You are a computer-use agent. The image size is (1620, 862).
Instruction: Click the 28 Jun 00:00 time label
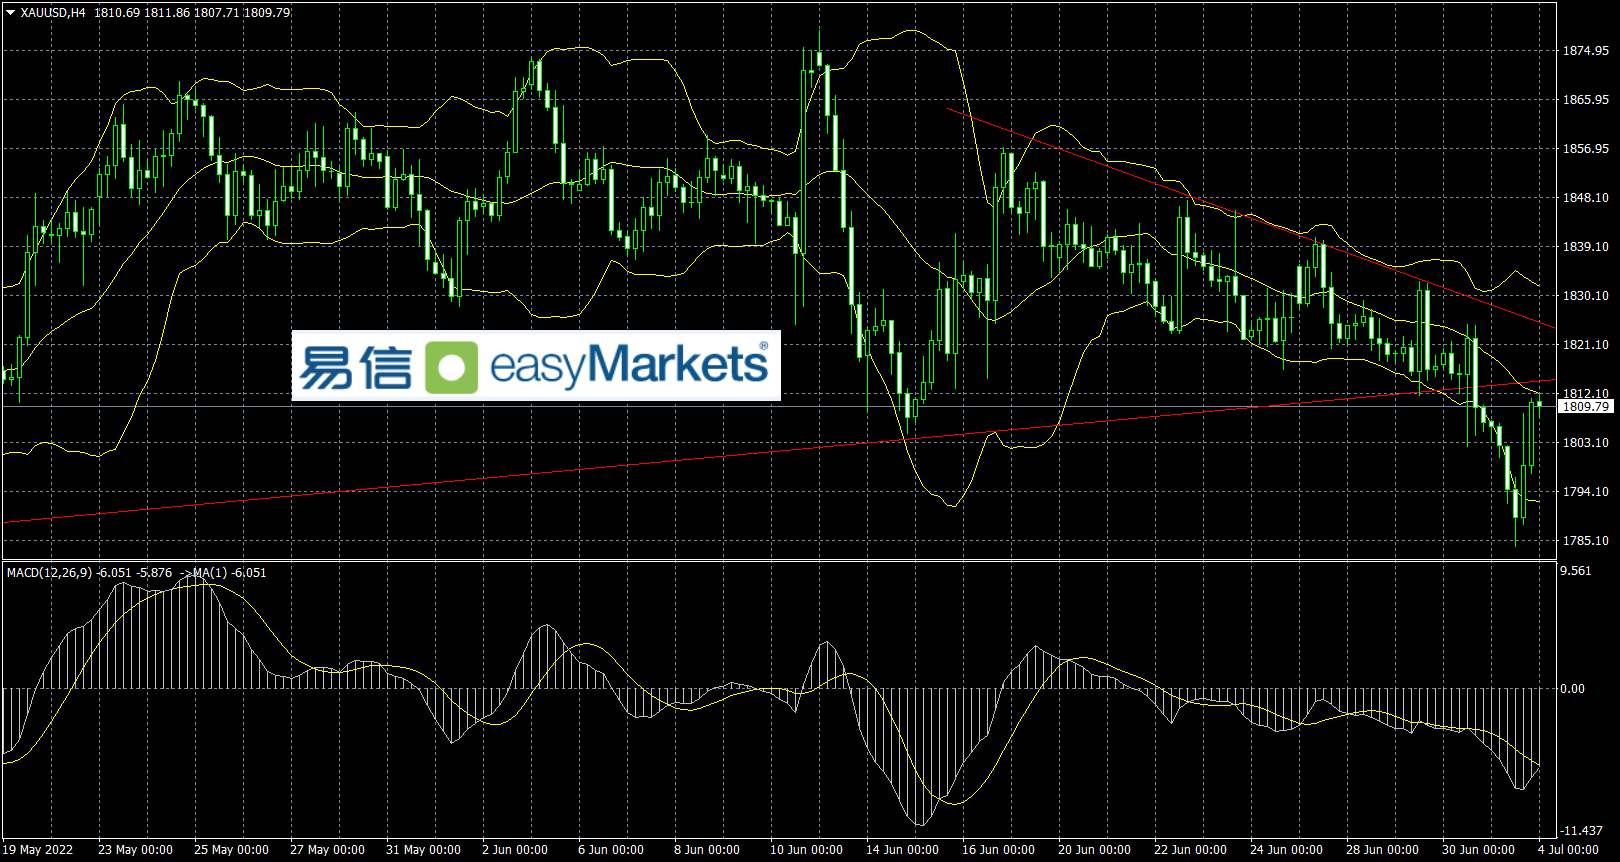(1382, 850)
